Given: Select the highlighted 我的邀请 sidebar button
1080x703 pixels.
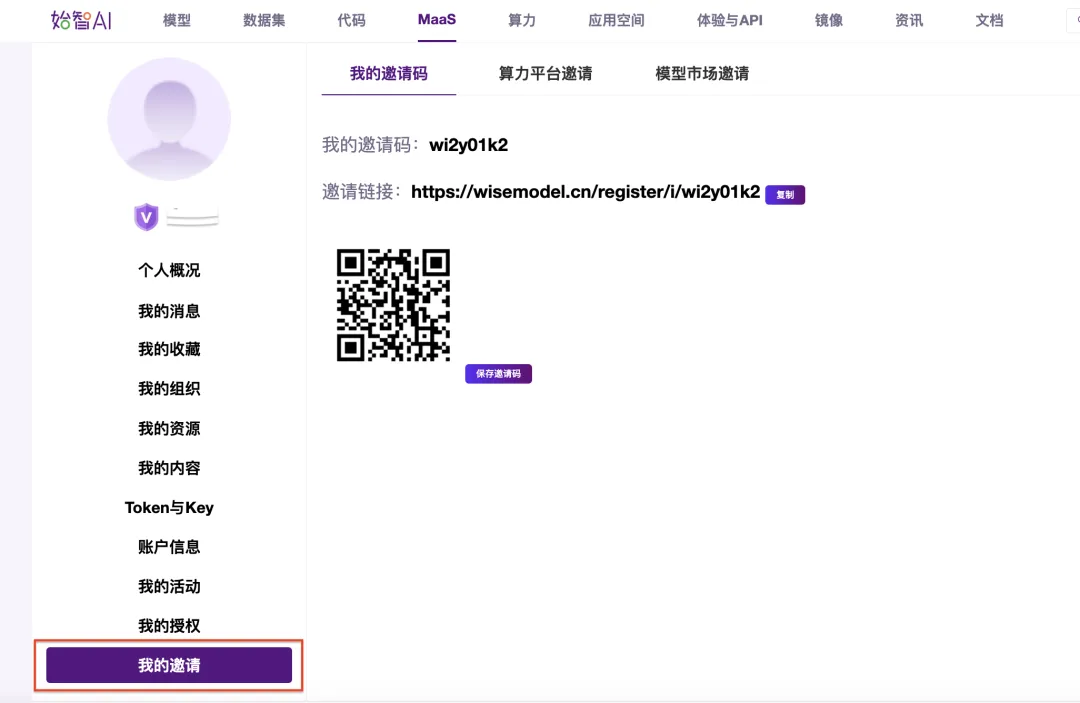Looking at the screenshot, I should click(x=169, y=665).
